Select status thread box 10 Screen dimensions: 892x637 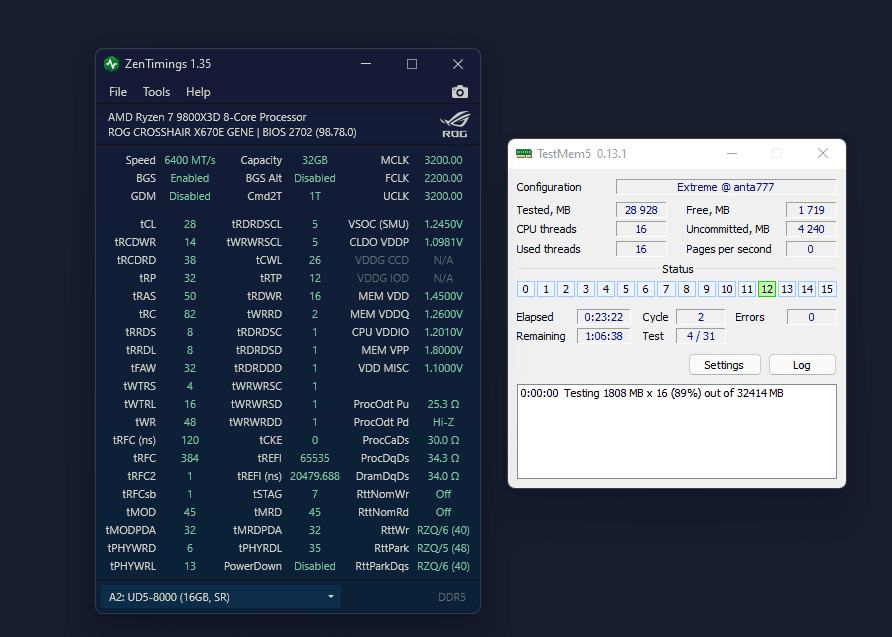(x=726, y=289)
